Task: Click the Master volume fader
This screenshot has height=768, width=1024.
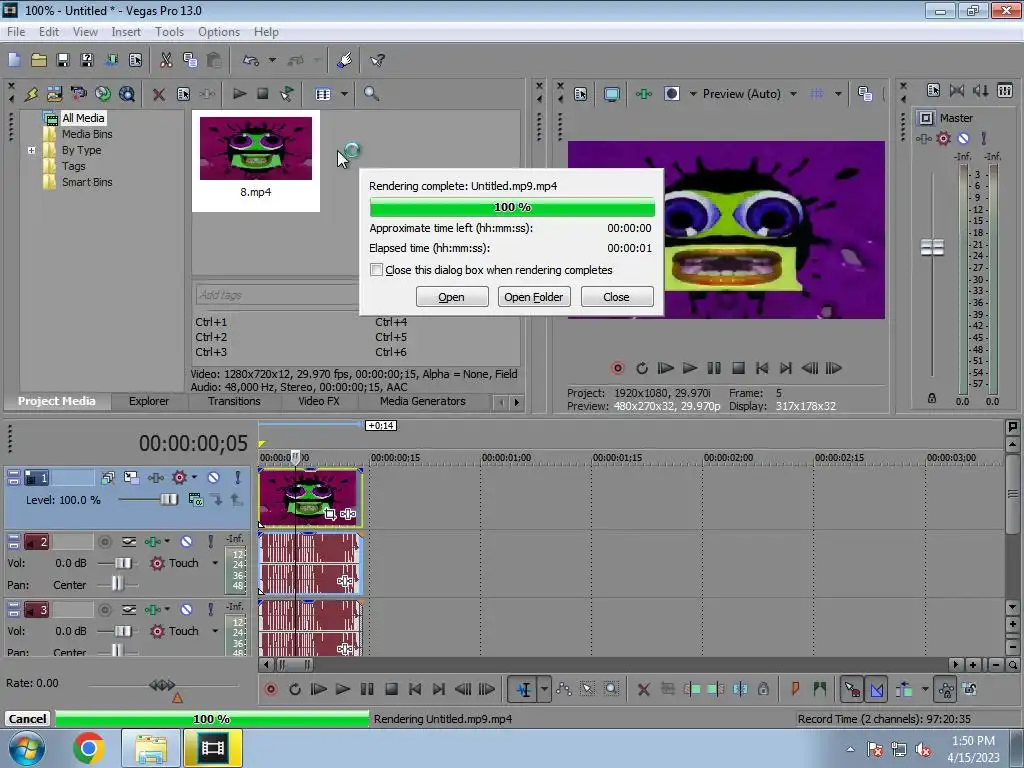Action: pyautogui.click(x=932, y=247)
